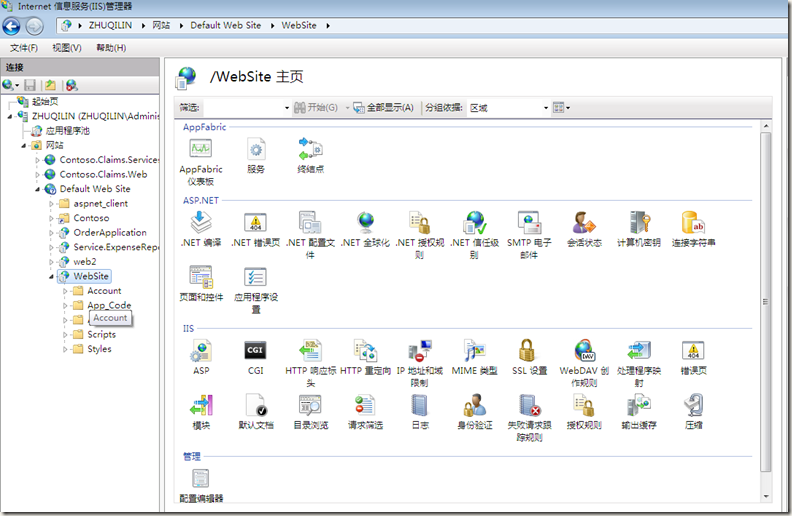This screenshot has height=516, width=792.
Task: Open 页面和控件 feature
Action: click(x=201, y=284)
